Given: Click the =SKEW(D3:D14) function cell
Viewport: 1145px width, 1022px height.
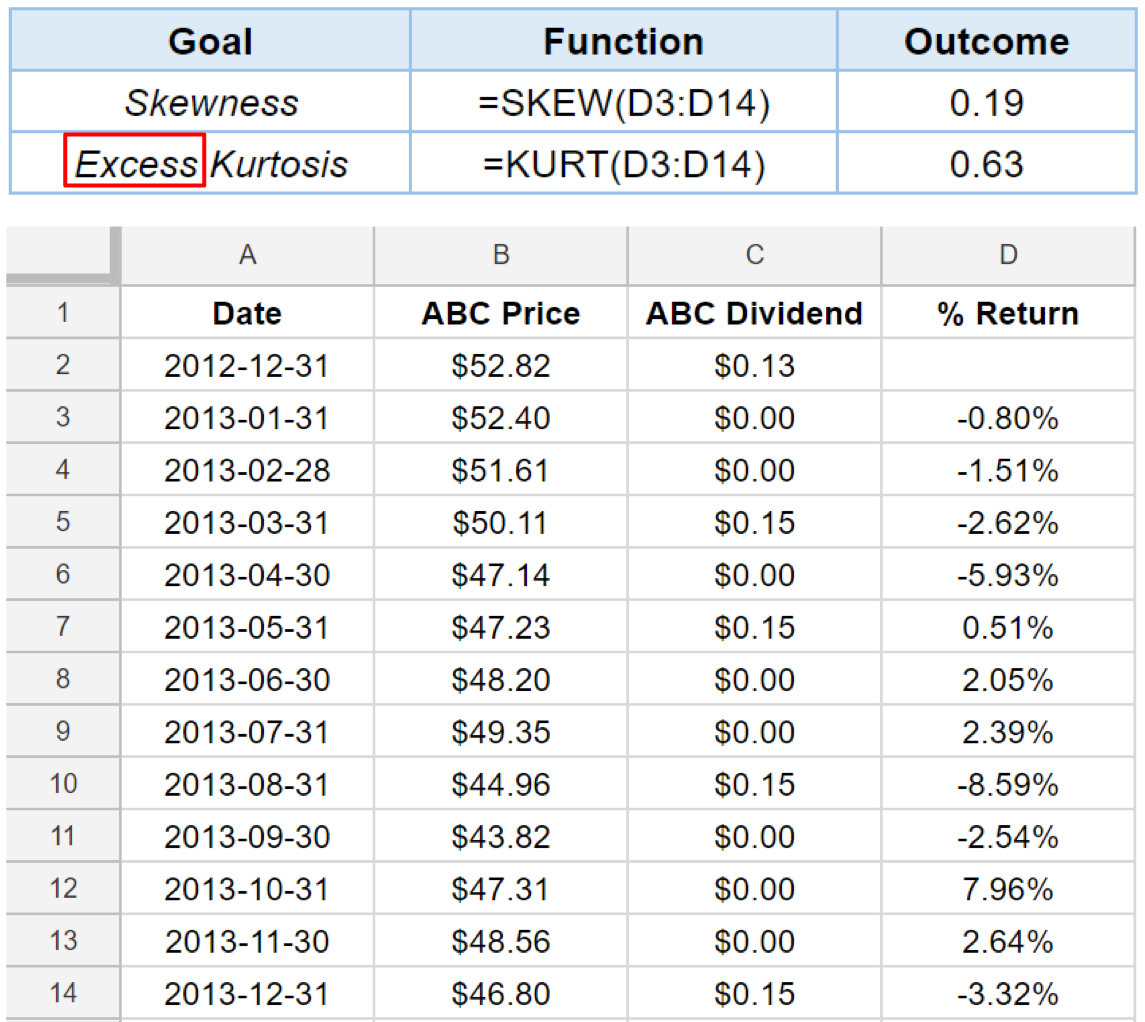Looking at the screenshot, I should coord(624,101).
